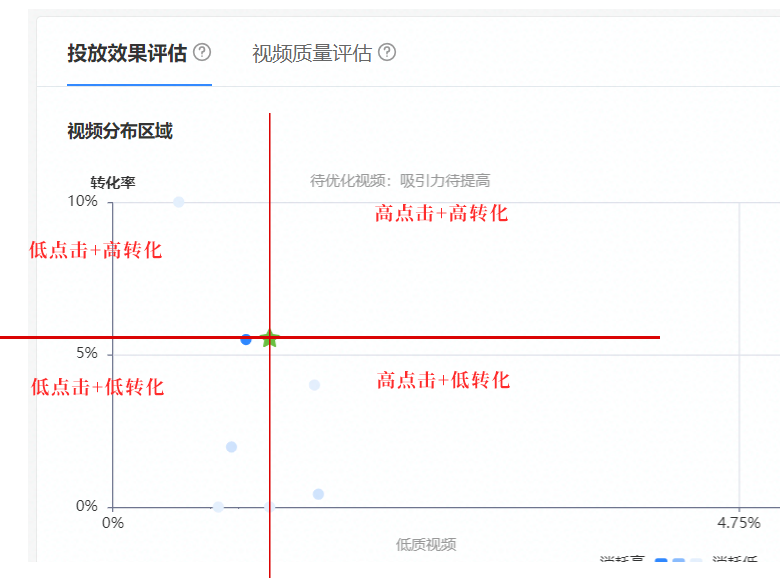780x578 pixels.
Task: Click the 转化率 axis title
Action: click(x=113, y=183)
